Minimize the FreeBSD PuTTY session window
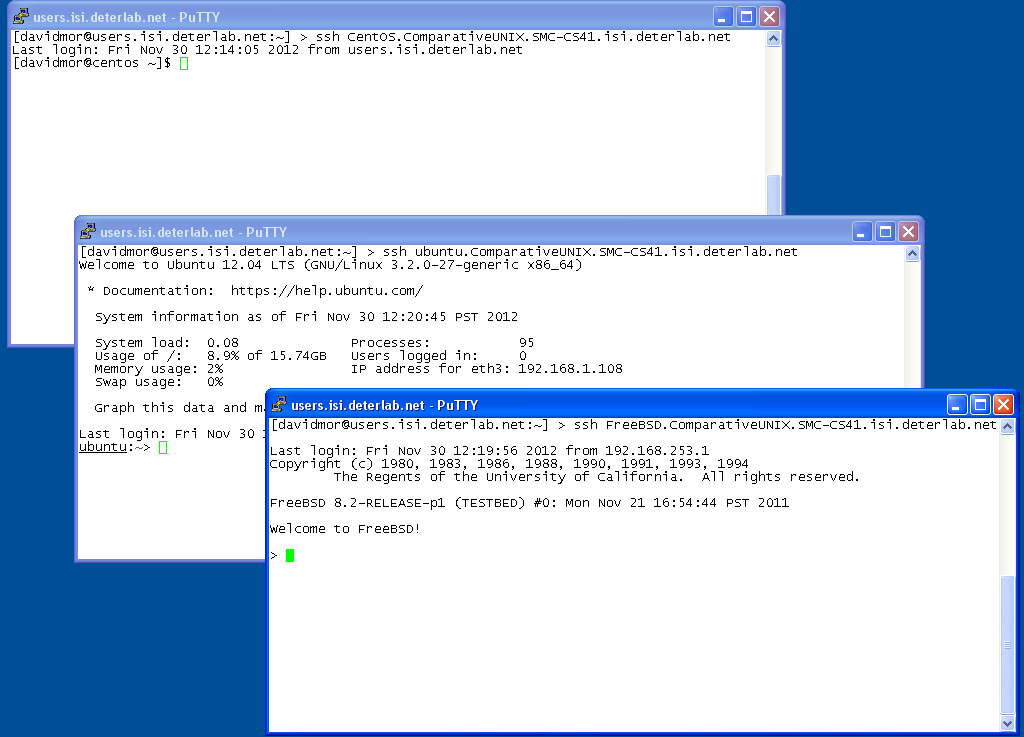The width and height of the screenshot is (1024, 737). tap(957, 405)
